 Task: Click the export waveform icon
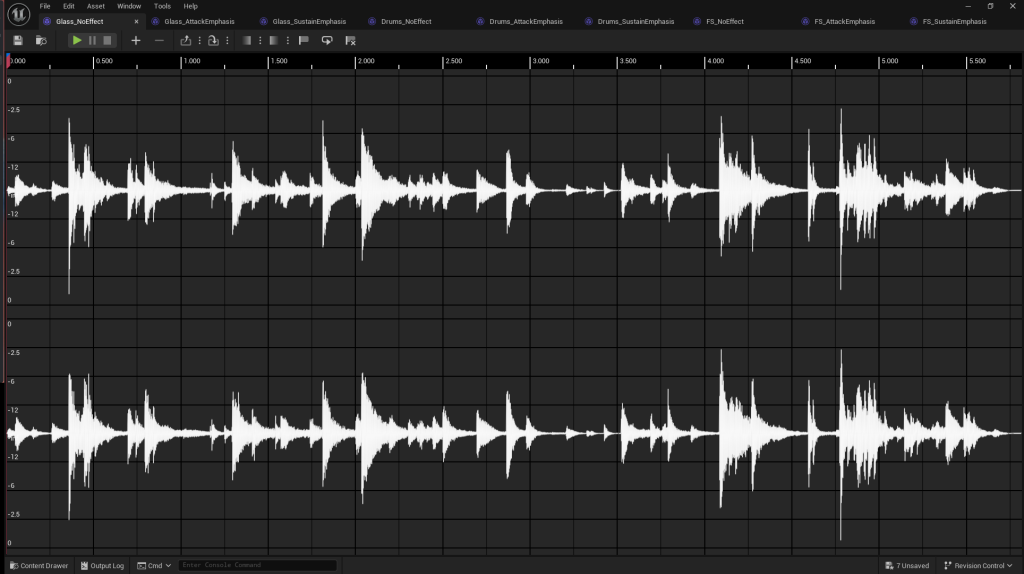coord(185,40)
